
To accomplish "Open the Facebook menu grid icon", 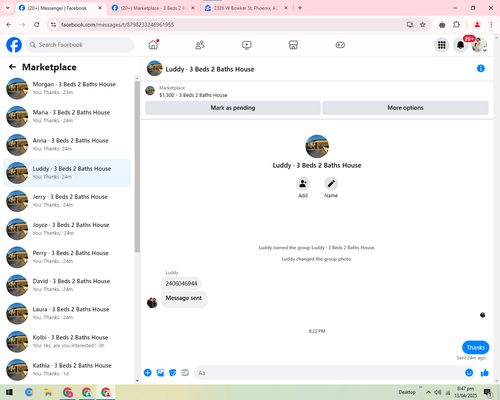I will [x=442, y=45].
